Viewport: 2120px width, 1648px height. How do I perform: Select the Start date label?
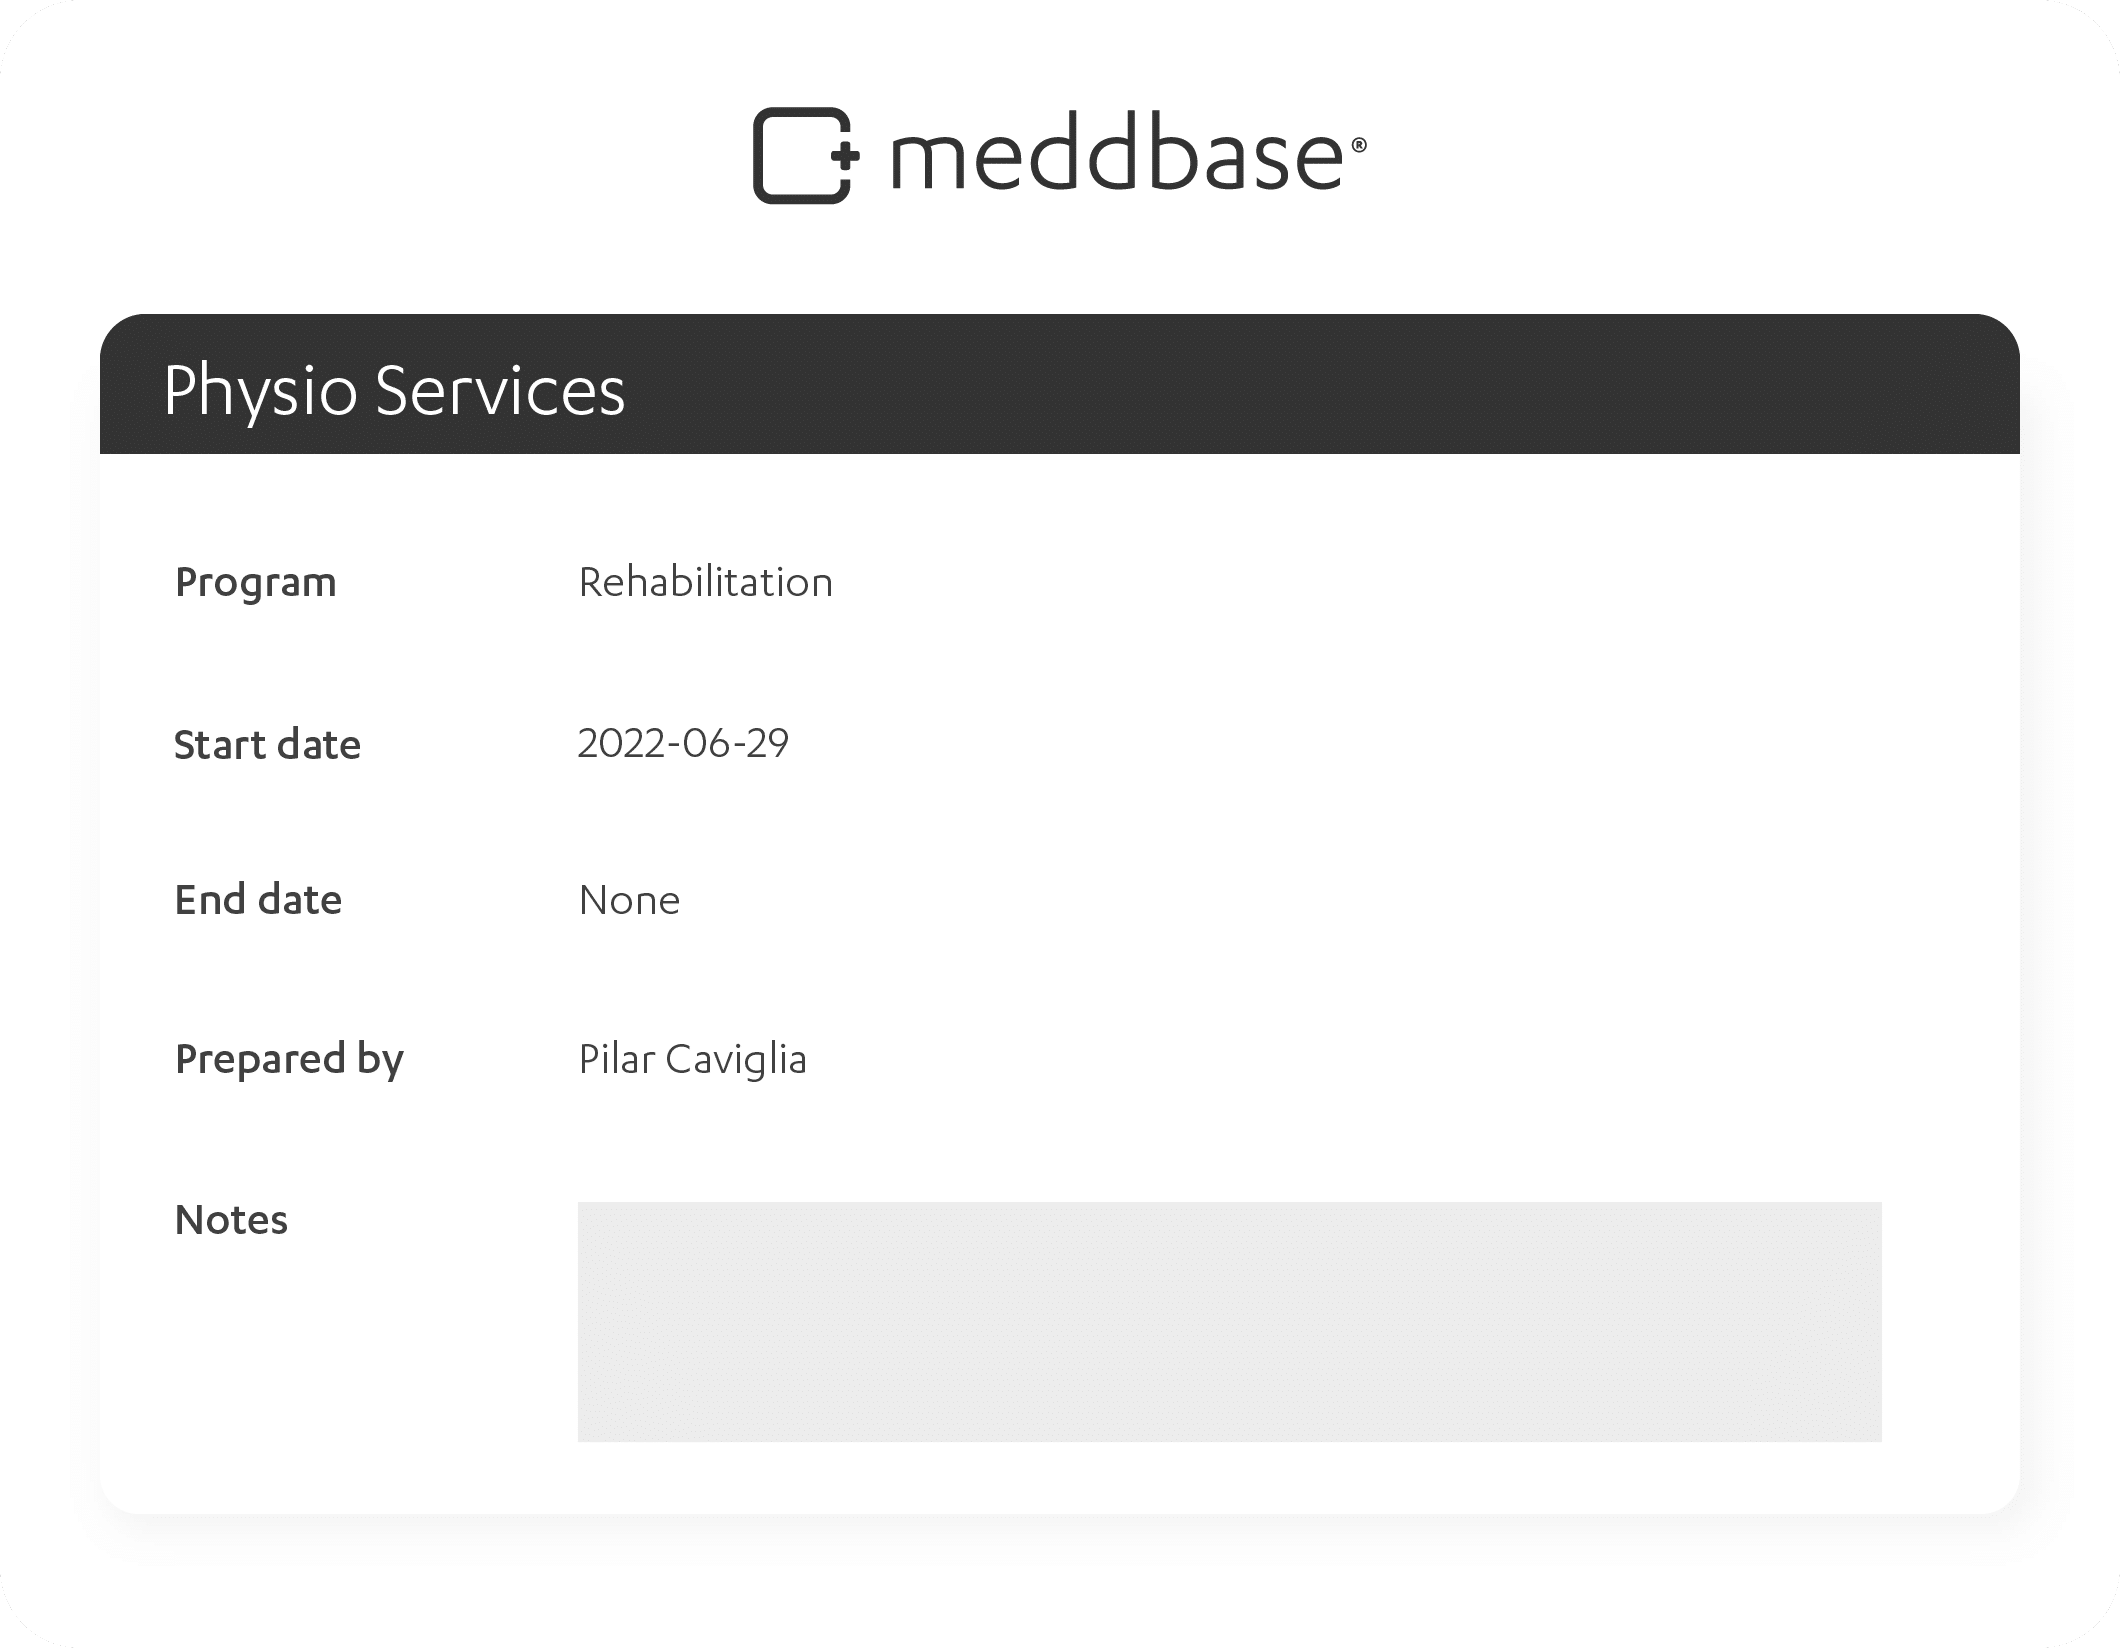[x=267, y=745]
